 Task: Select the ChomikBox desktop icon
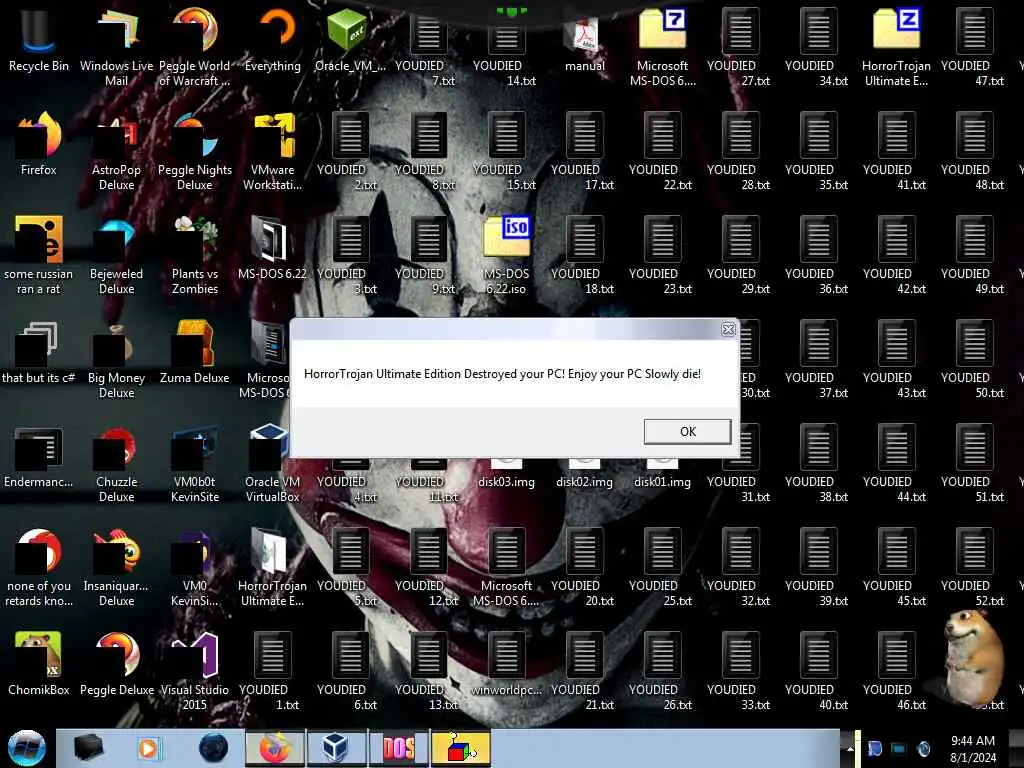tap(39, 664)
